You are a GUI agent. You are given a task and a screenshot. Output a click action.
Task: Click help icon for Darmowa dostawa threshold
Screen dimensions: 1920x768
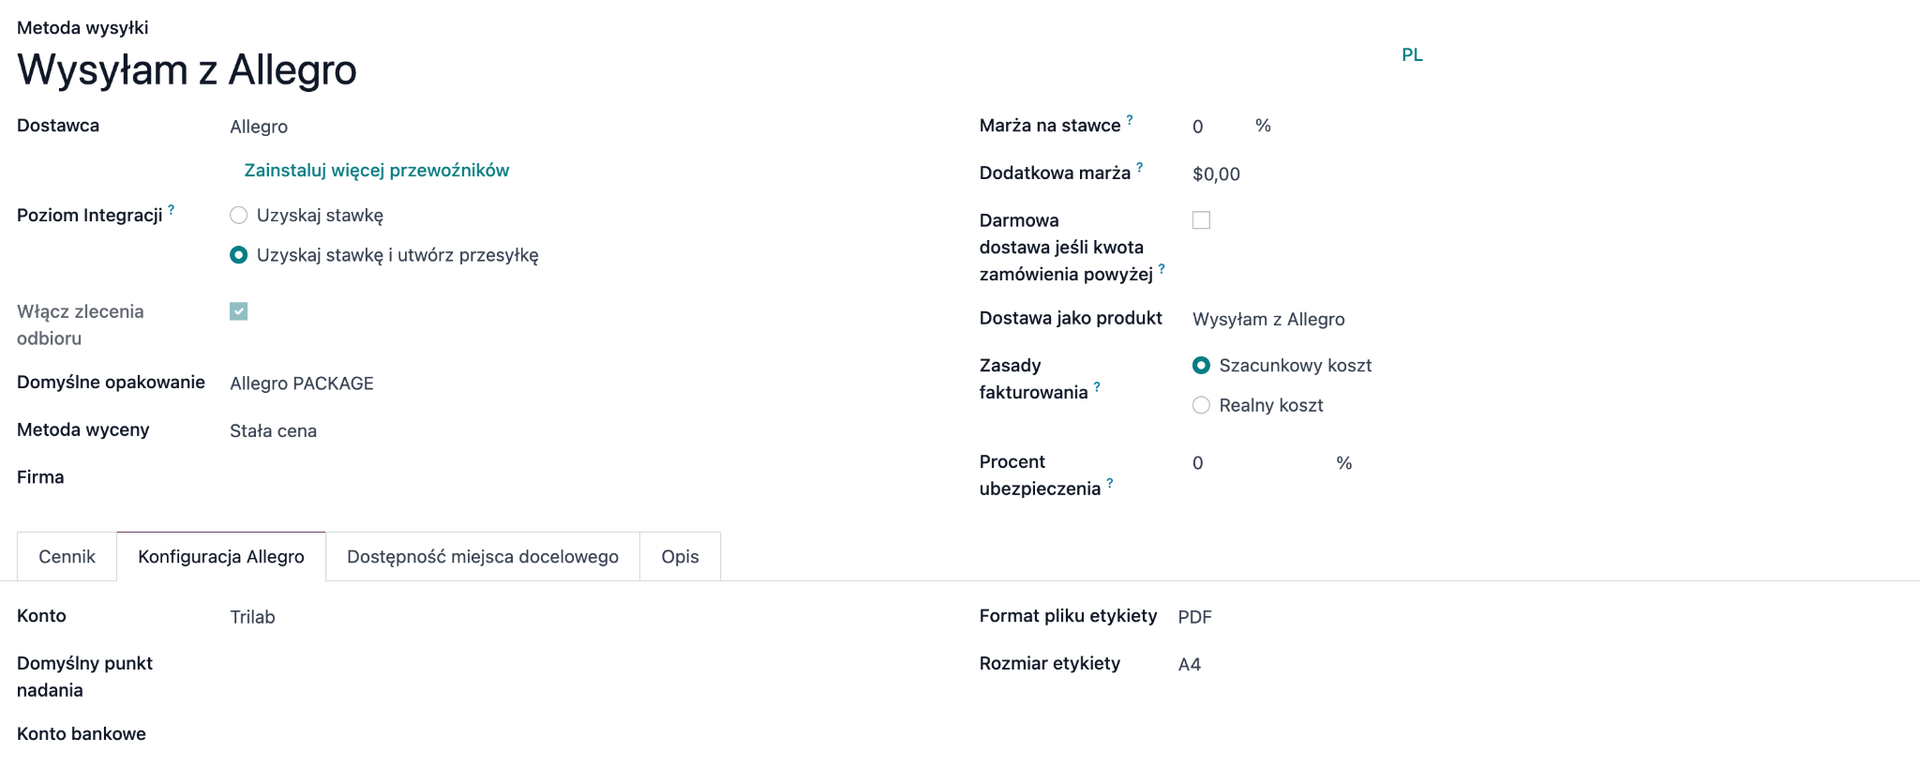tap(1161, 269)
